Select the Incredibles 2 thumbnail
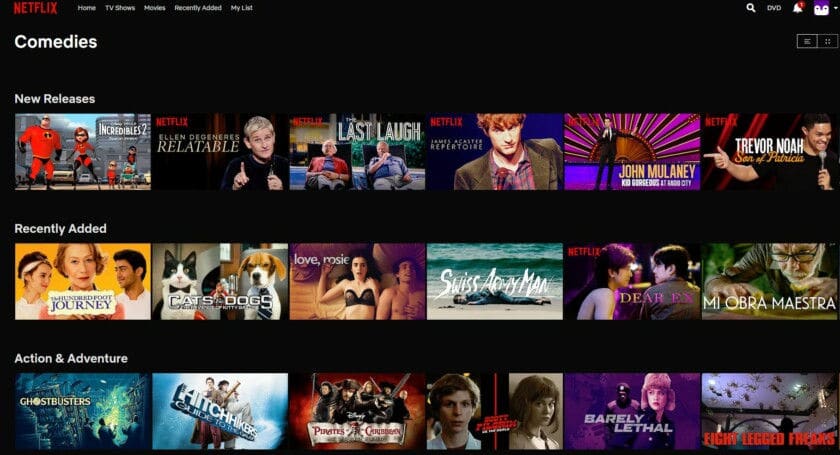 coord(83,152)
